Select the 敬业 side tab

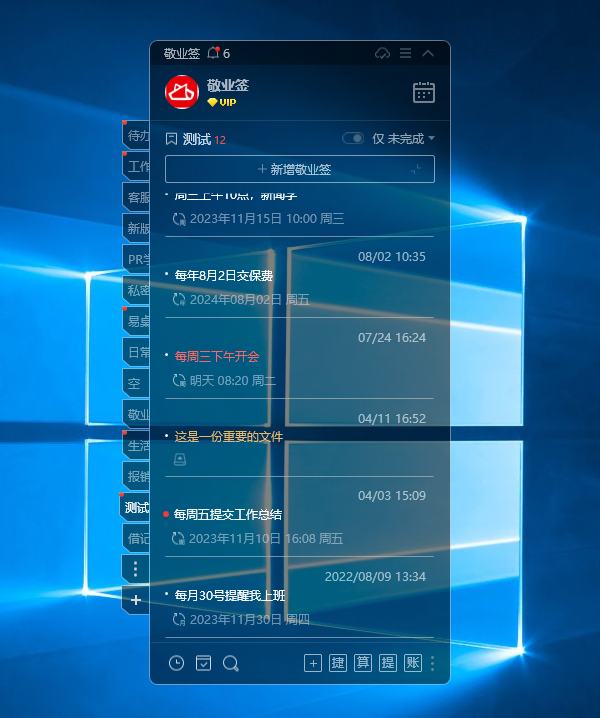pyautogui.click(x=136, y=414)
